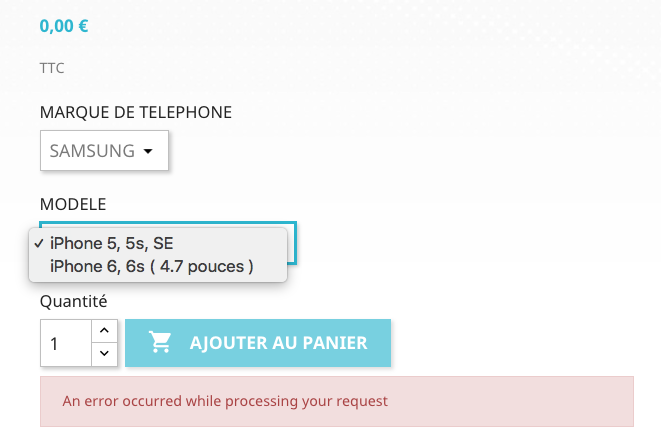Click the checkmark beside iPhone 5
Image resolution: width=661 pixels, height=440 pixels.
pos(39,243)
